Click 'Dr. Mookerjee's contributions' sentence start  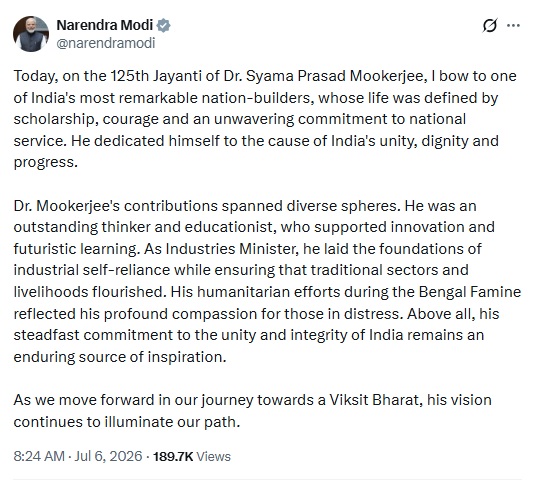[115, 206]
